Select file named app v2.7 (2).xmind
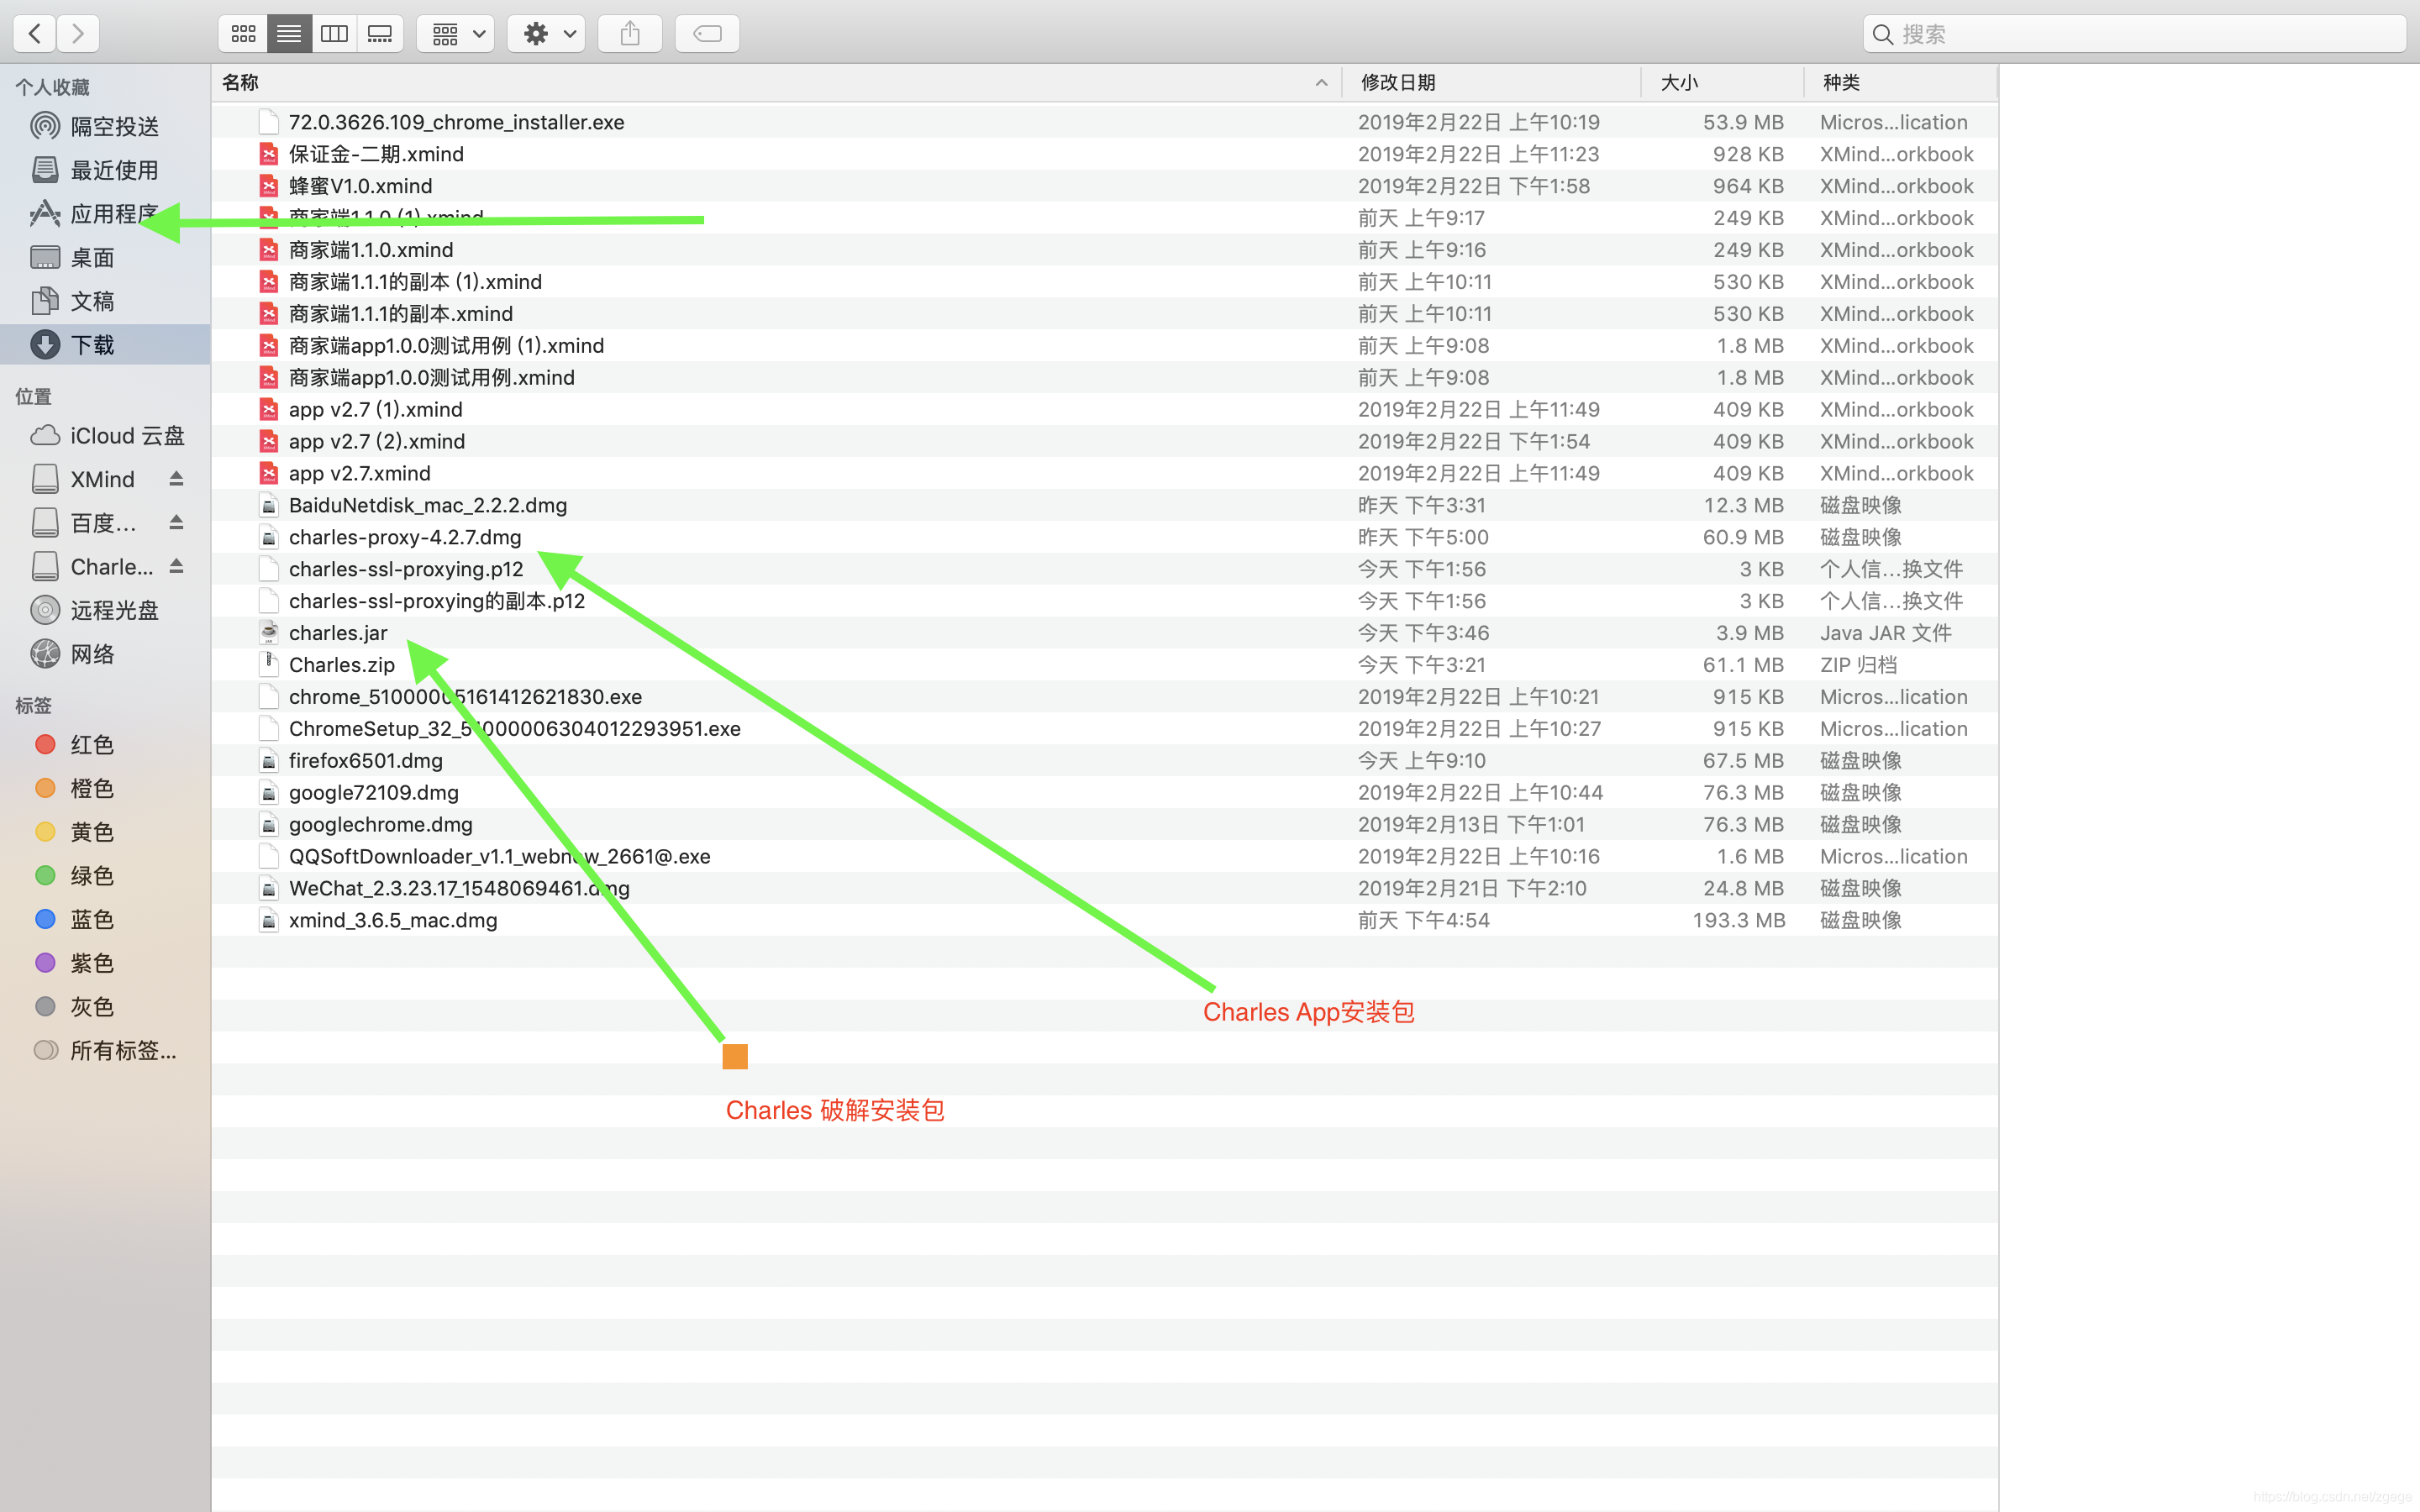2420x1512 pixels. click(377, 442)
